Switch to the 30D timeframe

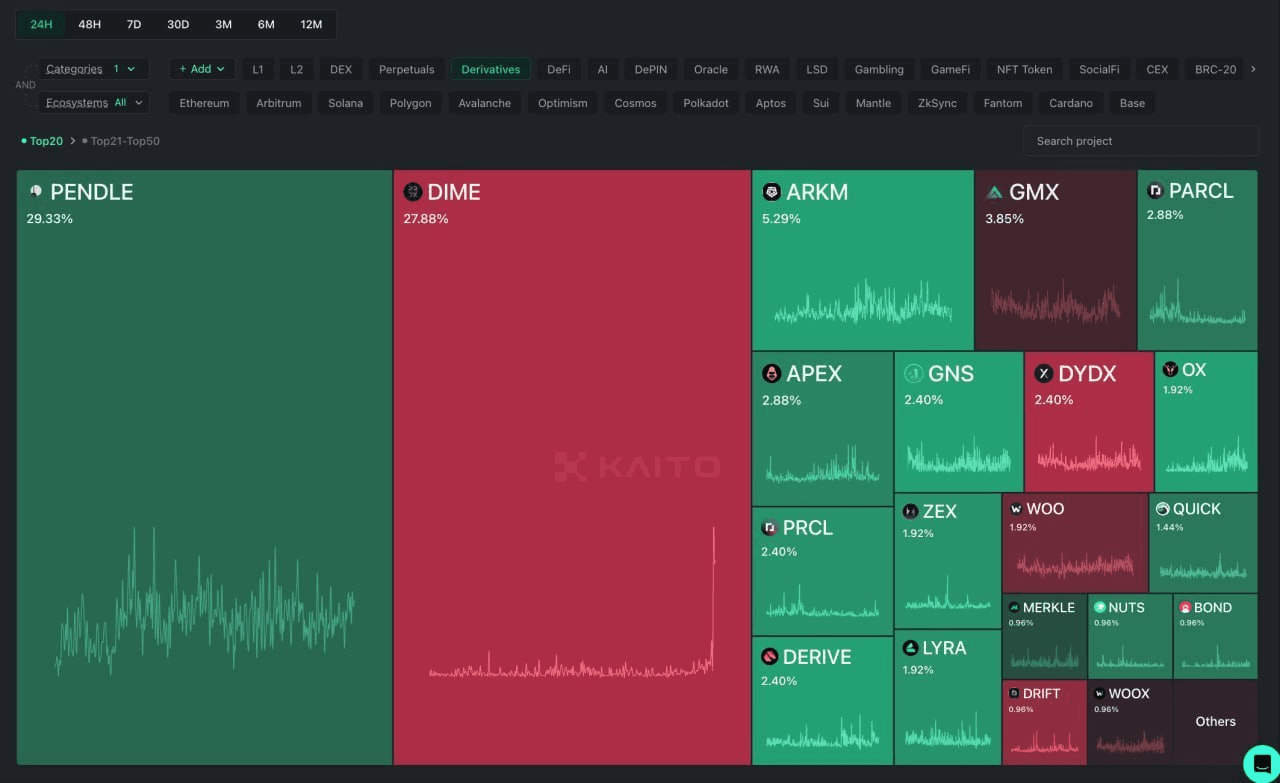click(x=178, y=24)
